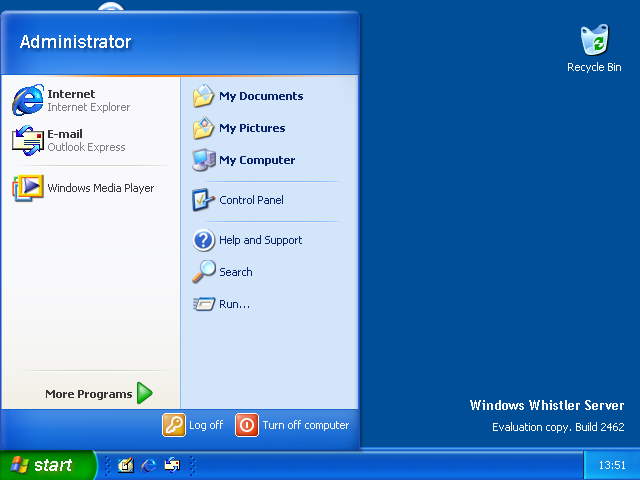Select Control Panel text
This screenshot has width=640, height=480.
[251, 200]
